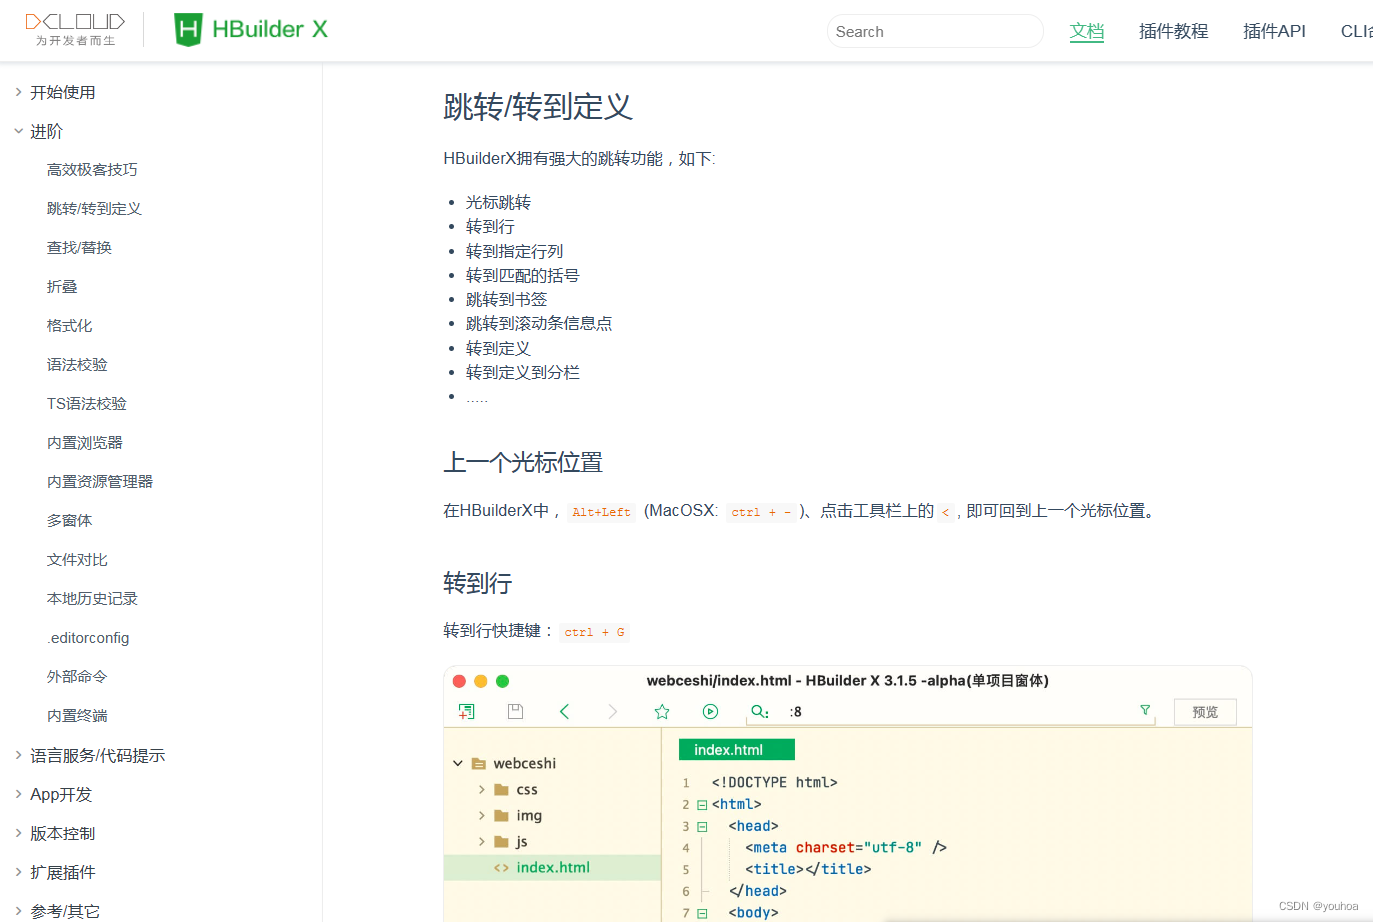
Task: Click the 转到指定行列 list item
Action: [x=514, y=252]
